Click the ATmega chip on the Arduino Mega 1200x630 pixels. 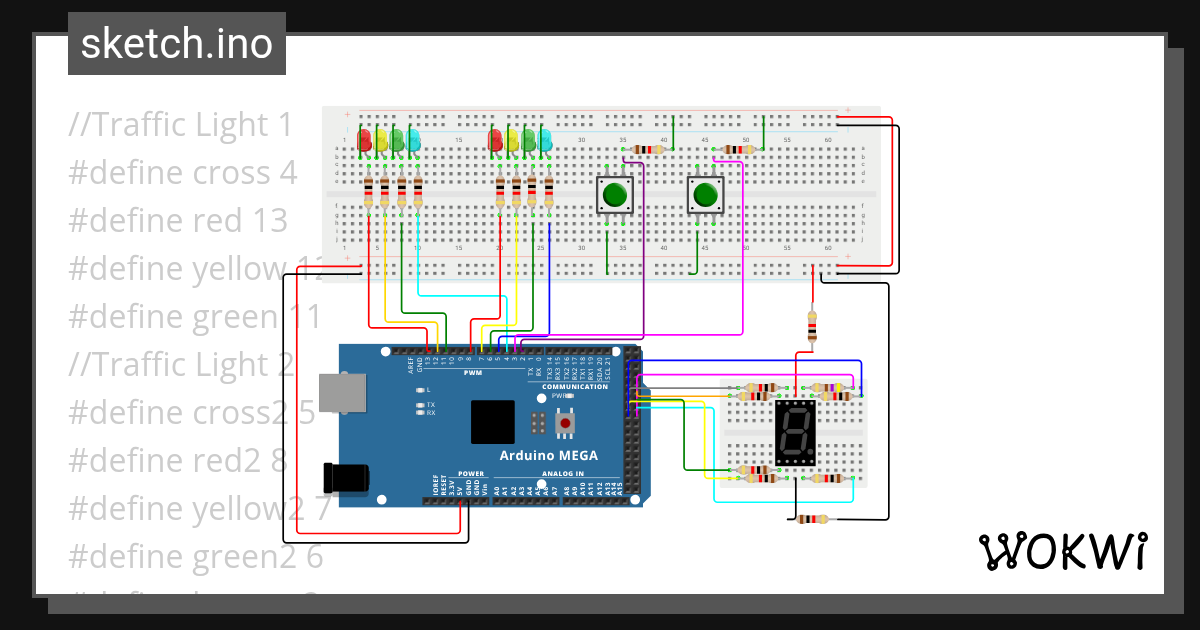point(492,421)
